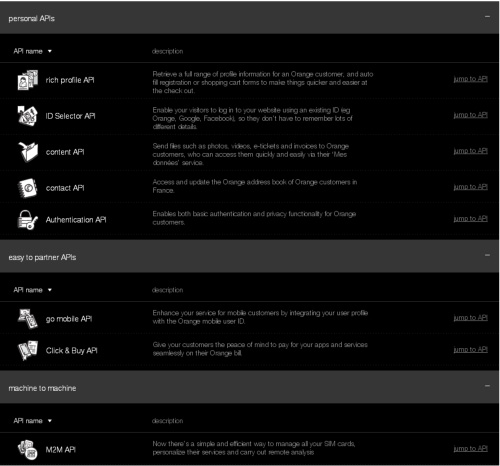The image size is (500, 466).
Task: Follow jump to API link for content API
Action: 470,151
